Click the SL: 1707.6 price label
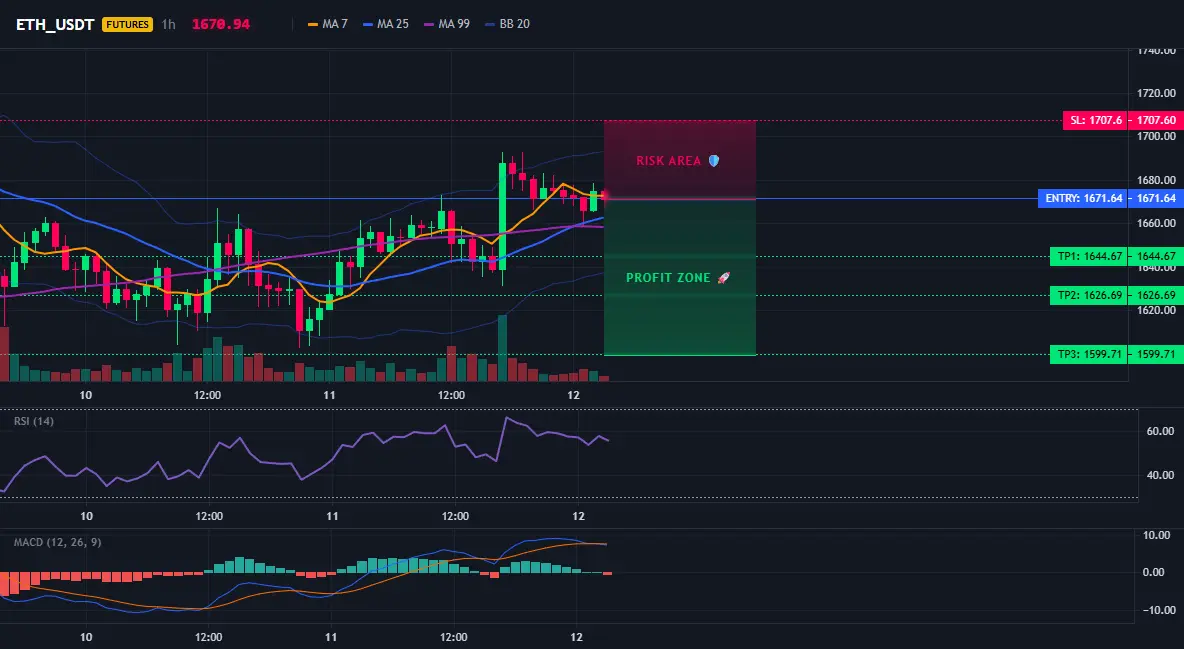Viewport: 1184px width, 649px height. coord(1096,120)
